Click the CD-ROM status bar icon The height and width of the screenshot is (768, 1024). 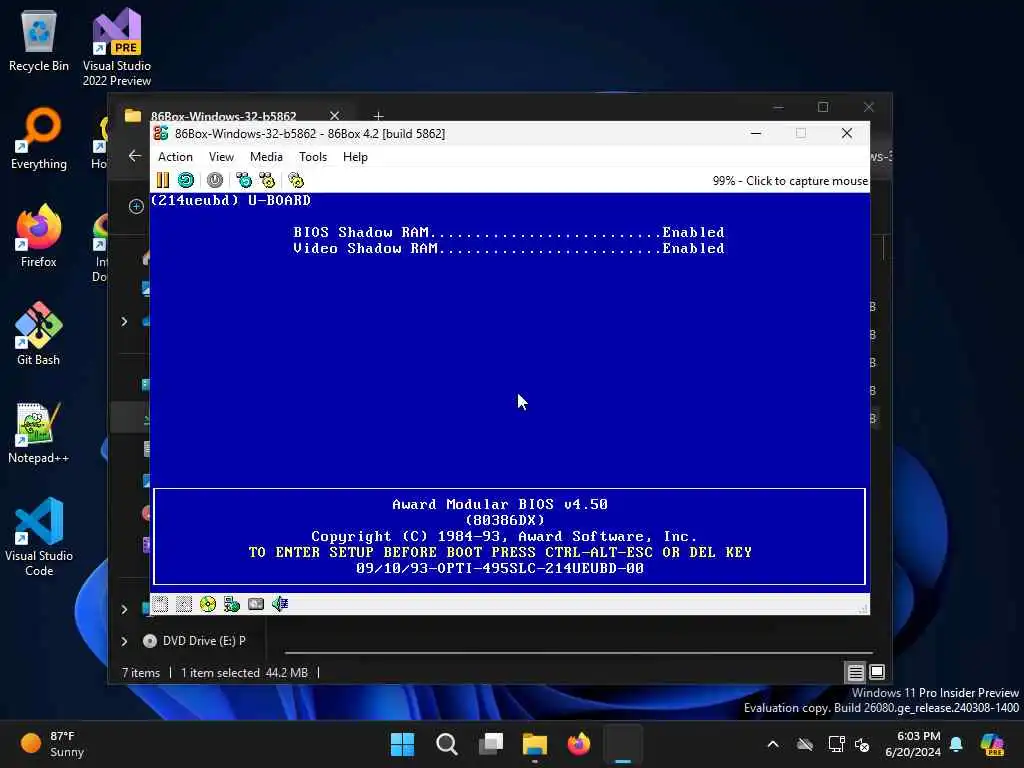click(208, 604)
